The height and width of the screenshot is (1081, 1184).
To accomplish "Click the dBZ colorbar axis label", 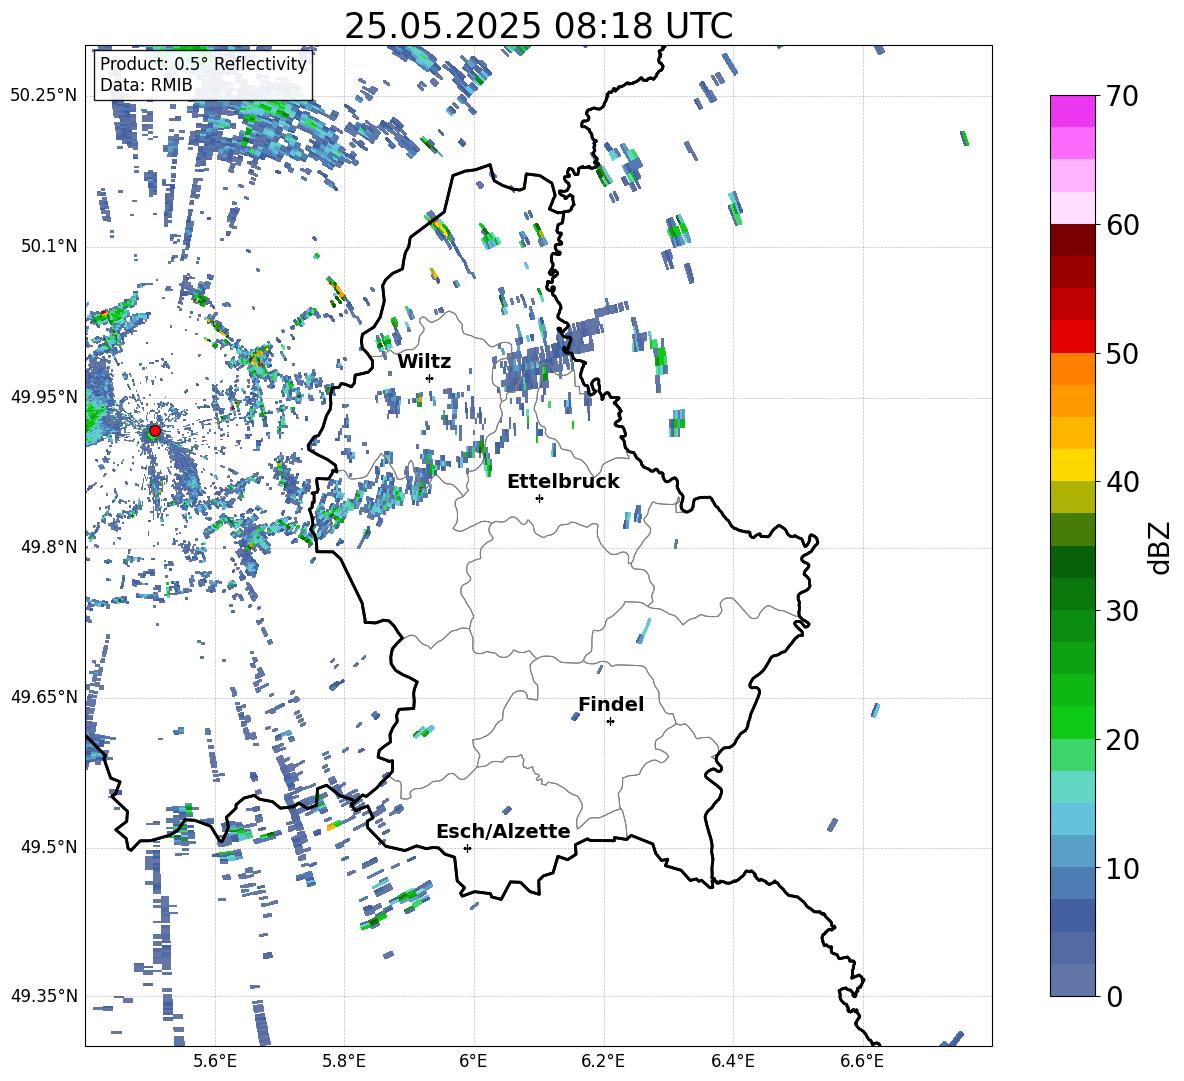I will point(1161,547).
